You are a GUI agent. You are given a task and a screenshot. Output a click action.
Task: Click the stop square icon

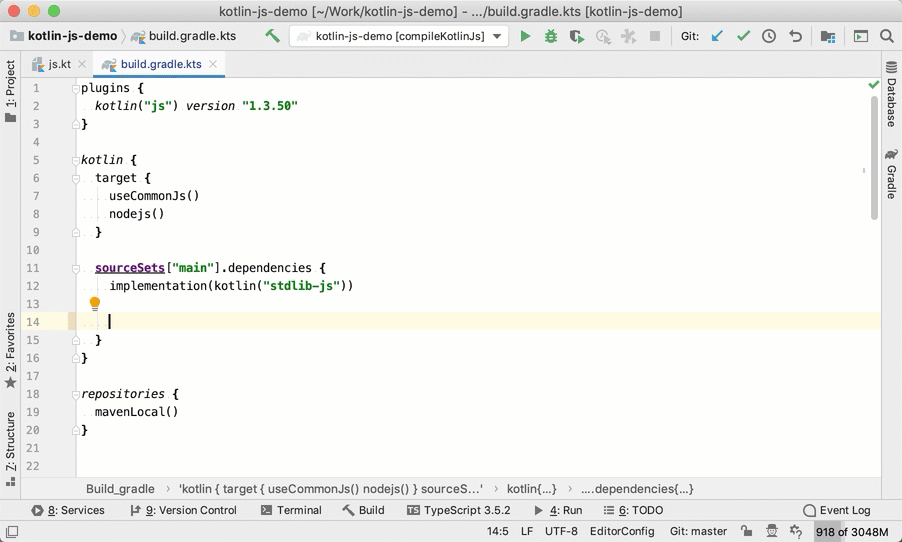655,36
